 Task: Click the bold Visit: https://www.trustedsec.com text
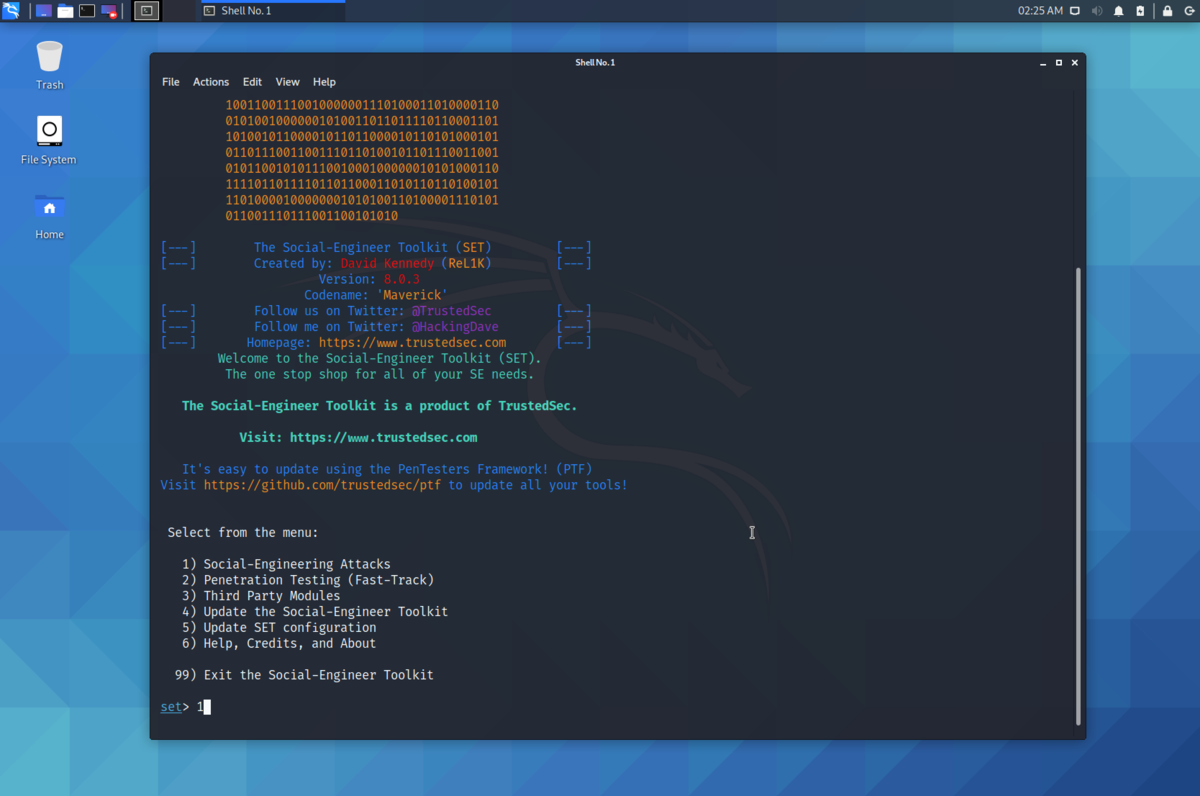[358, 437]
